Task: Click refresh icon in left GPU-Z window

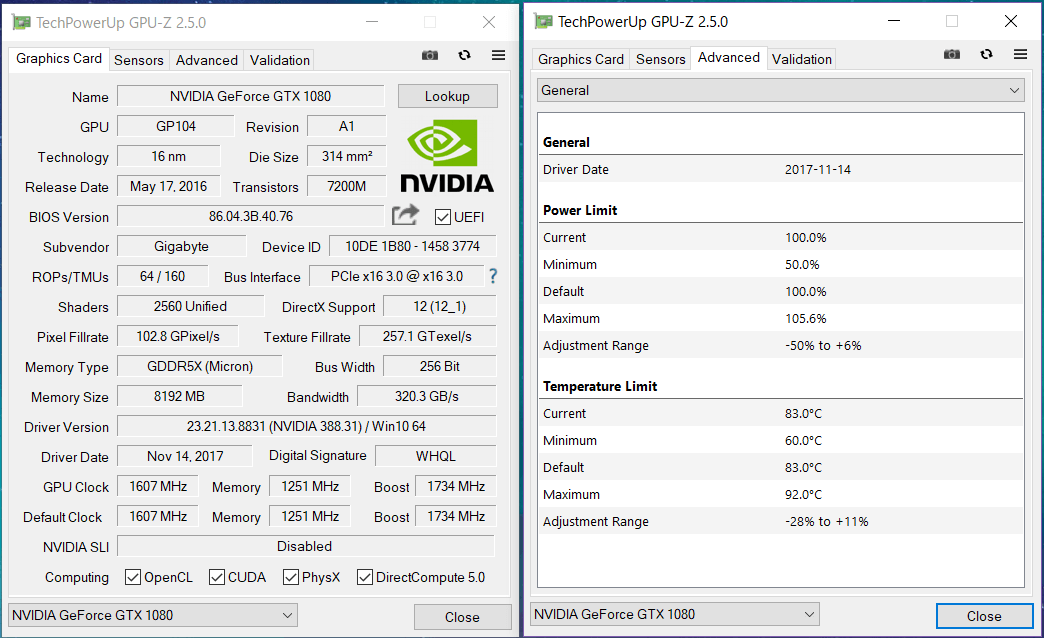Action: [465, 55]
